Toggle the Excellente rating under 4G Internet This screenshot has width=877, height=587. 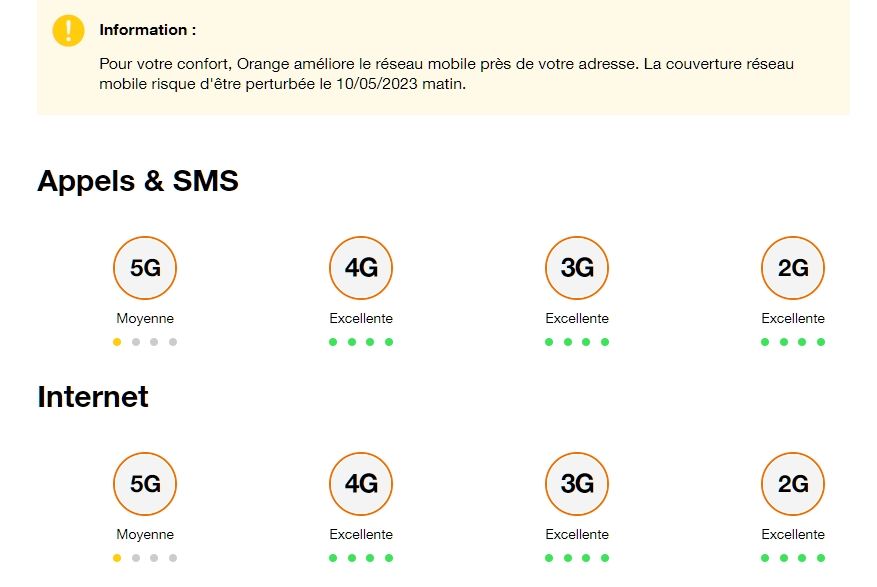(x=360, y=534)
